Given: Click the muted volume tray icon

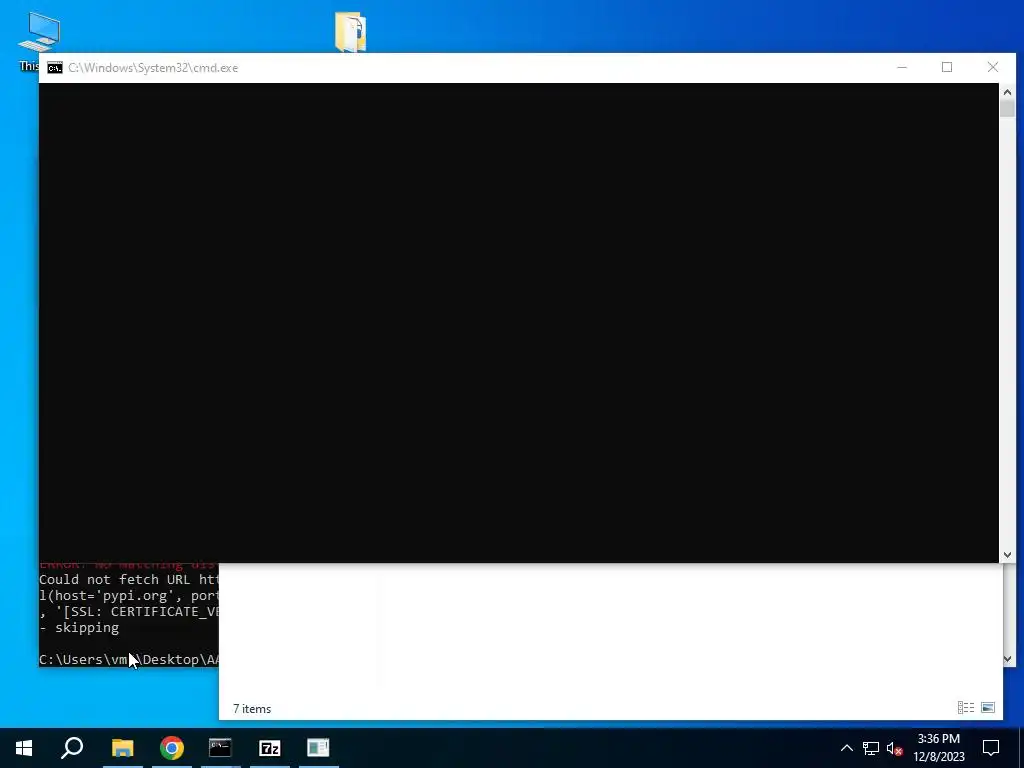Looking at the screenshot, I should pyautogui.click(x=895, y=748).
